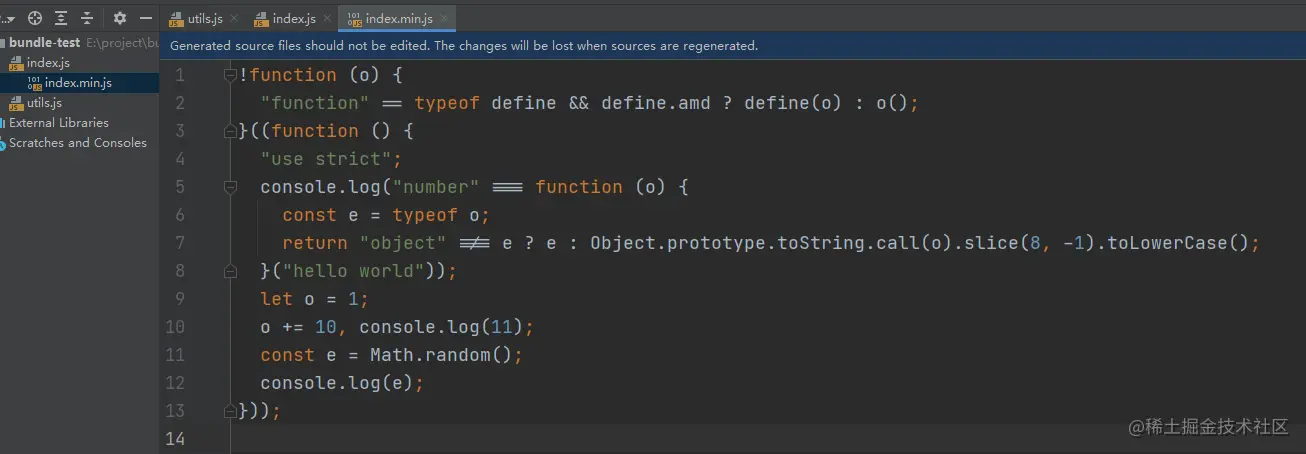Click 'console.log(e);' on line 12
This screenshot has width=1306, height=454.
[x=342, y=382]
